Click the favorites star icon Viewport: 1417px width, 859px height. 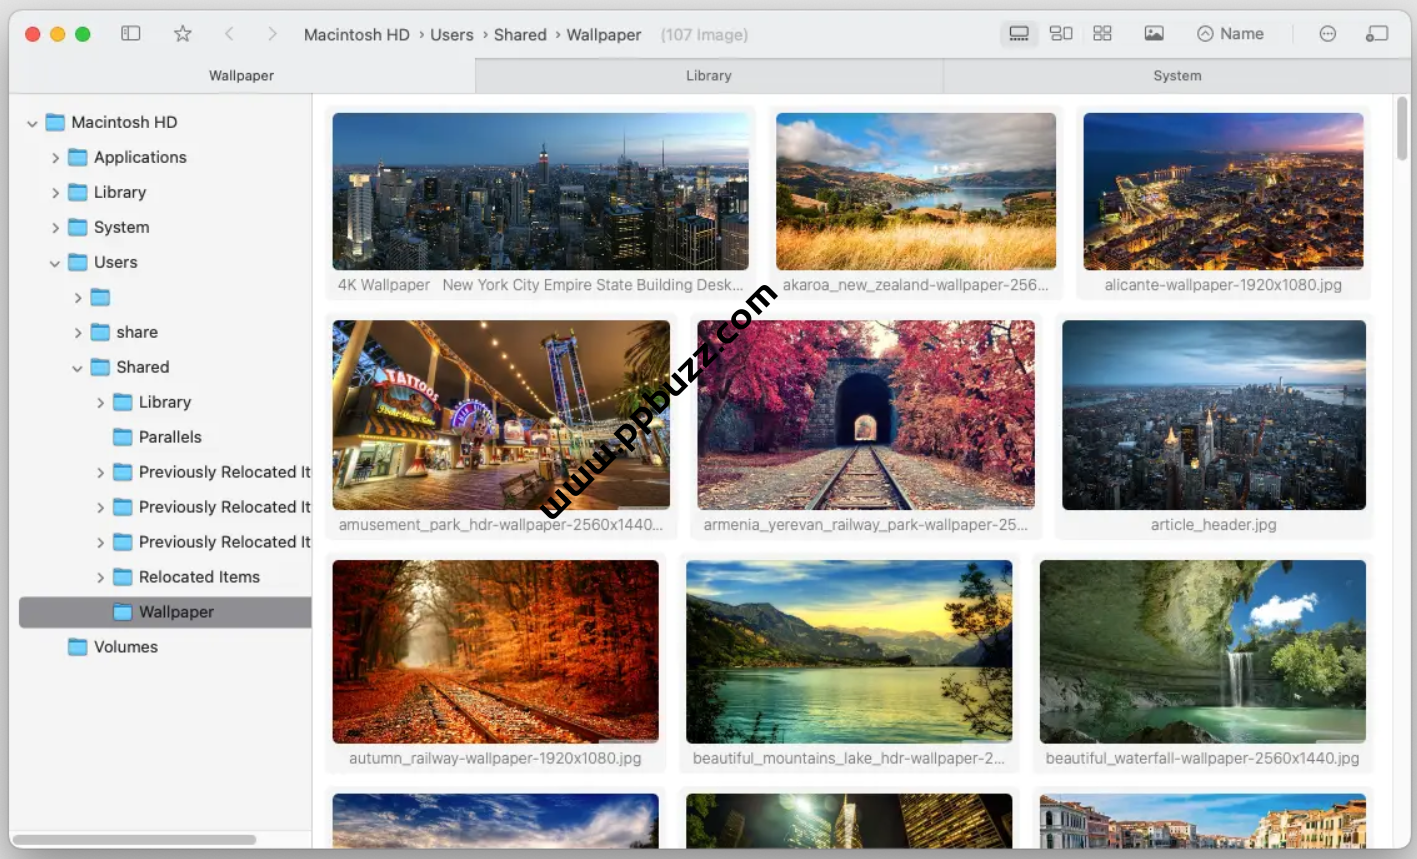[182, 34]
